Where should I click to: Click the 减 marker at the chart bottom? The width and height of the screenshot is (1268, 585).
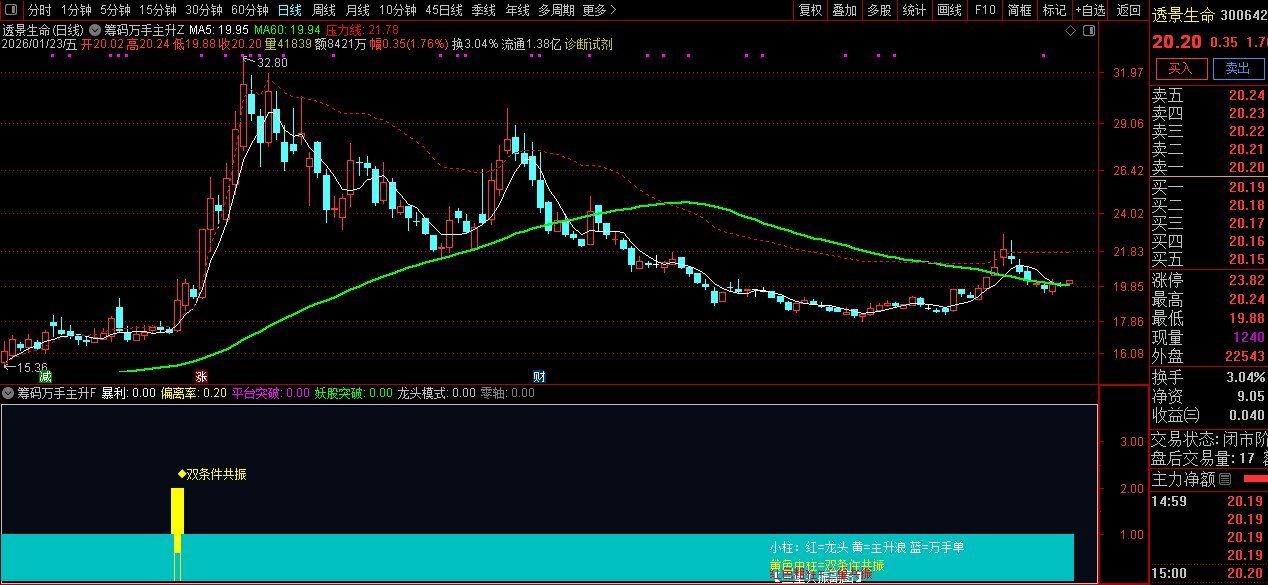45,377
